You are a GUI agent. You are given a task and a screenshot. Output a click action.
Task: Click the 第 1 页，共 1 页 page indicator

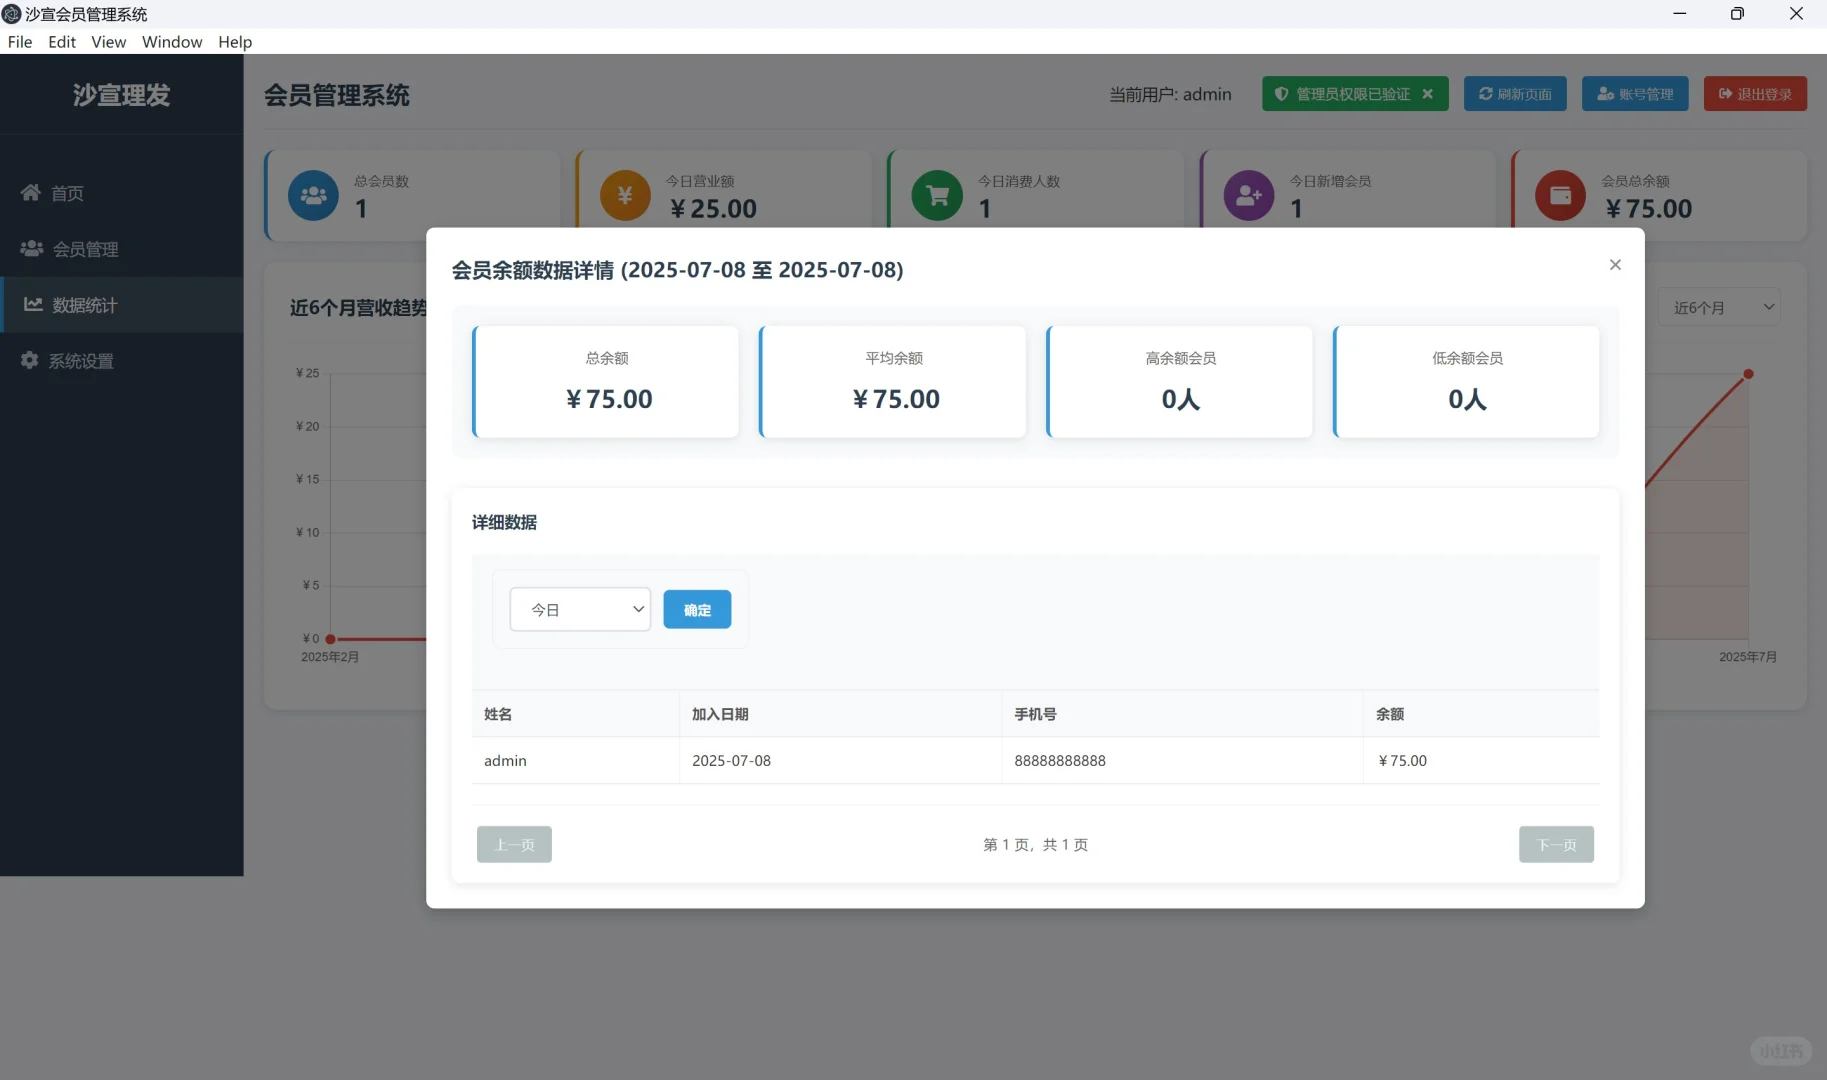point(1035,845)
